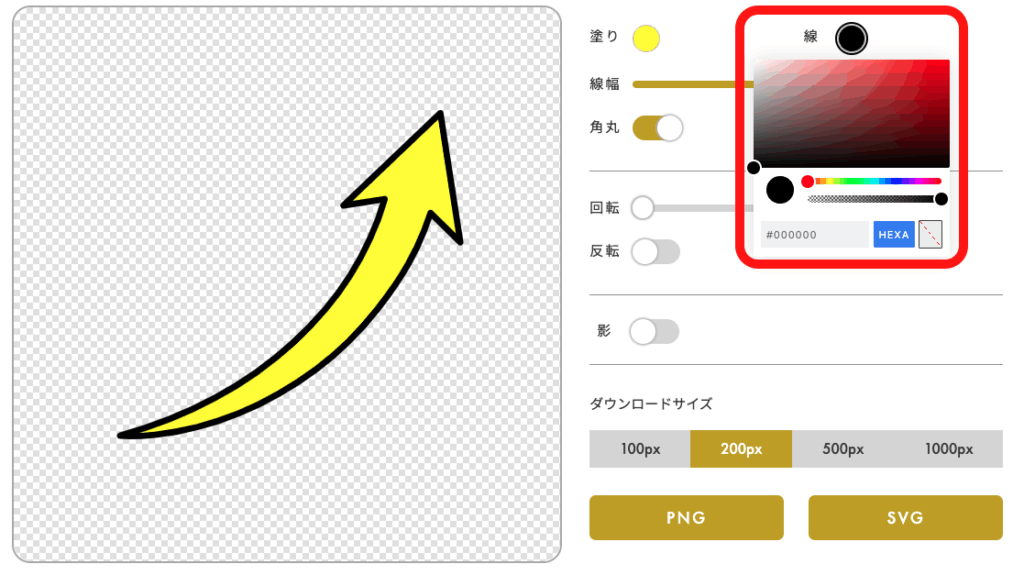Click the HEXA color format button
The height and width of the screenshot is (575, 1024).
click(x=894, y=235)
